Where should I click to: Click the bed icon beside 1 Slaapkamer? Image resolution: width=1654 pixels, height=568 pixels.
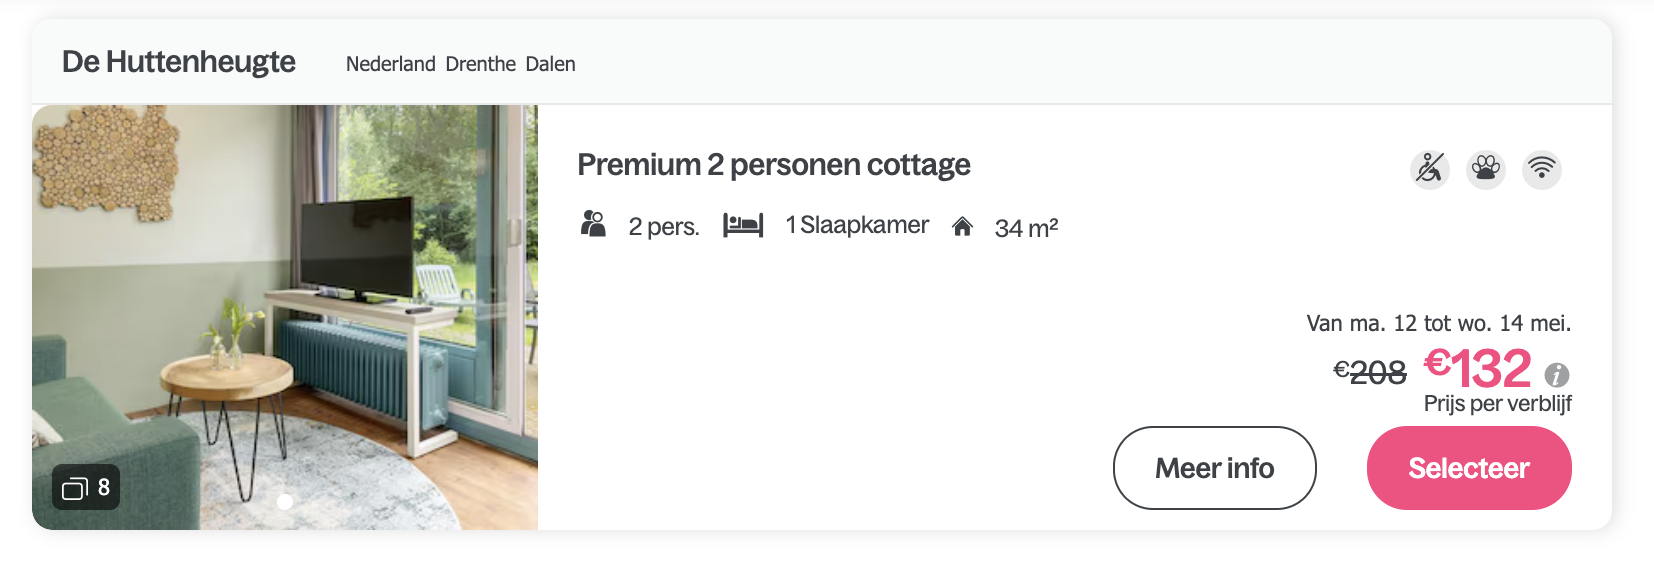(x=743, y=225)
